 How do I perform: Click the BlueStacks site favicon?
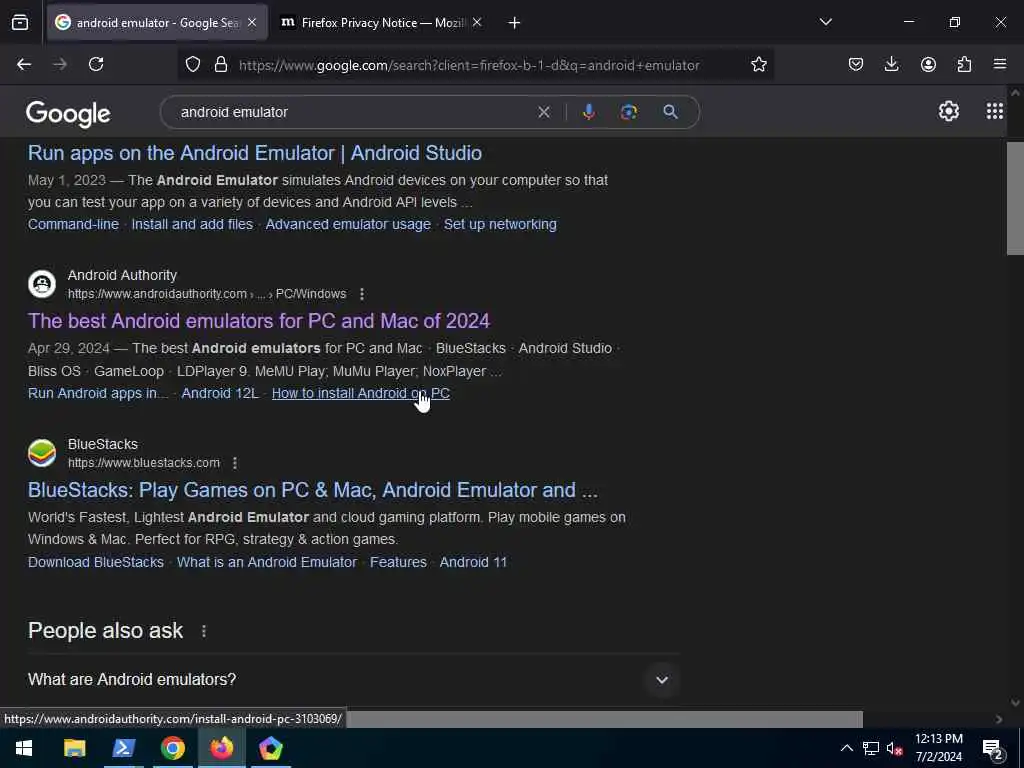tap(42, 453)
